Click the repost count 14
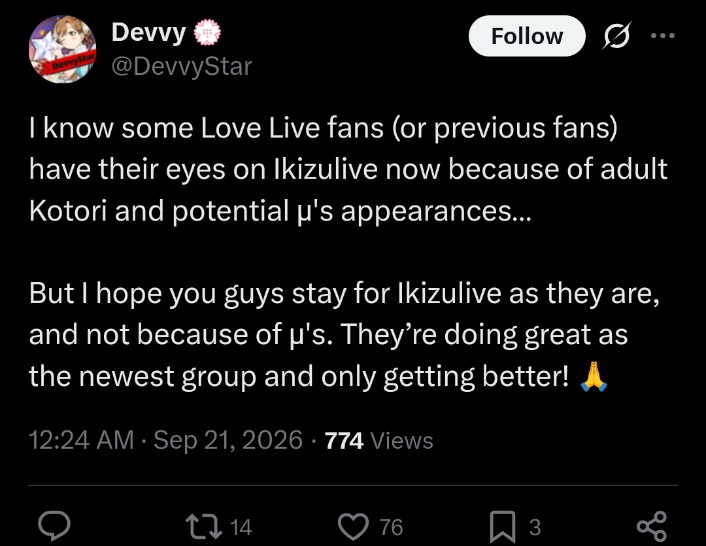 (241, 527)
